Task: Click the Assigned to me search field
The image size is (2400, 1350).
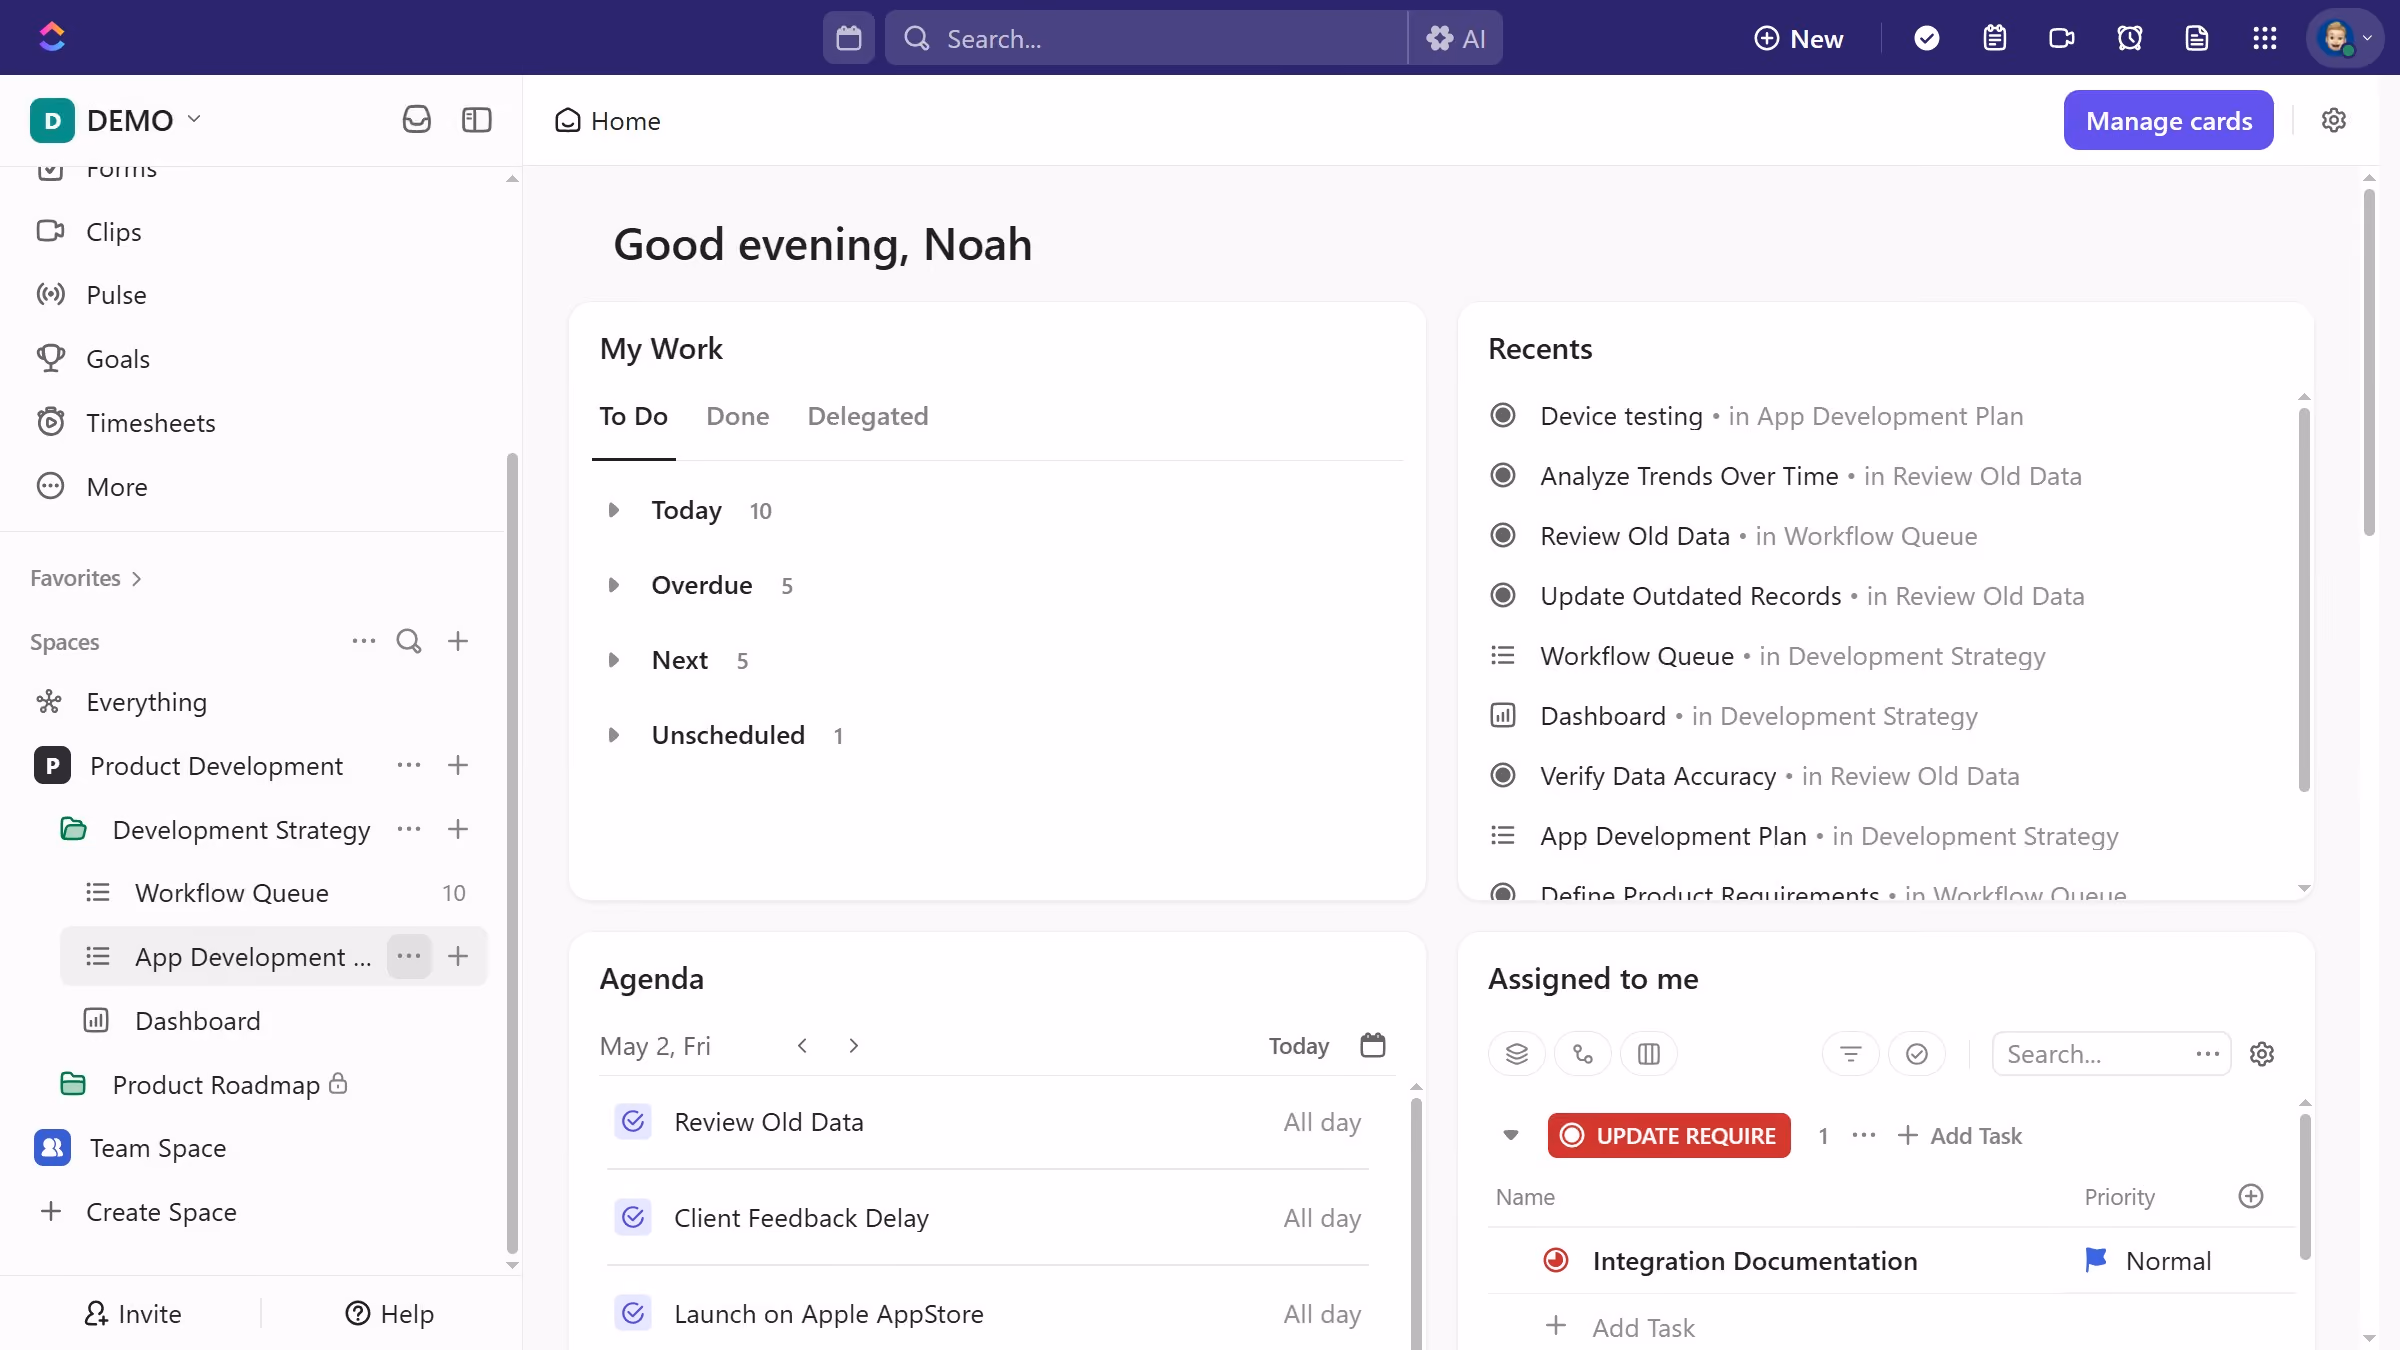Action: point(2111,1054)
